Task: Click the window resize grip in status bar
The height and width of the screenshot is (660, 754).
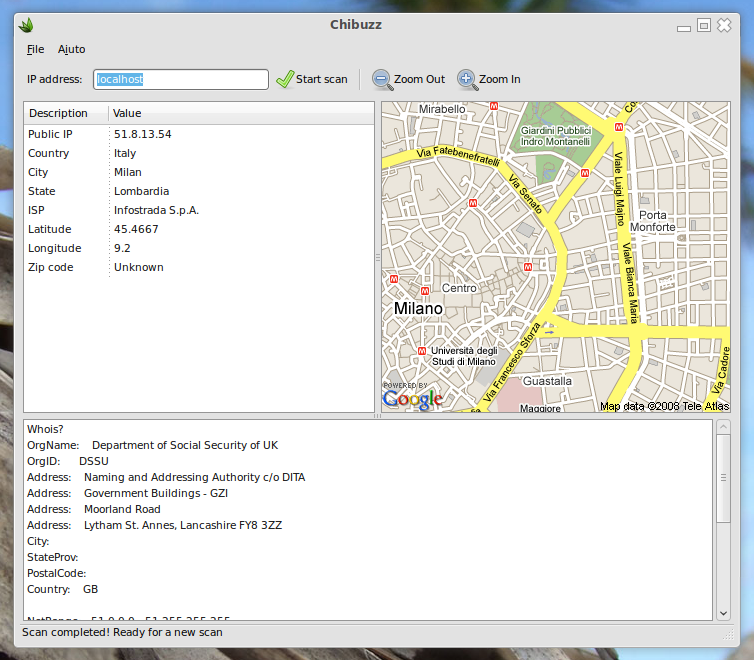Action: pyautogui.click(x=729, y=635)
